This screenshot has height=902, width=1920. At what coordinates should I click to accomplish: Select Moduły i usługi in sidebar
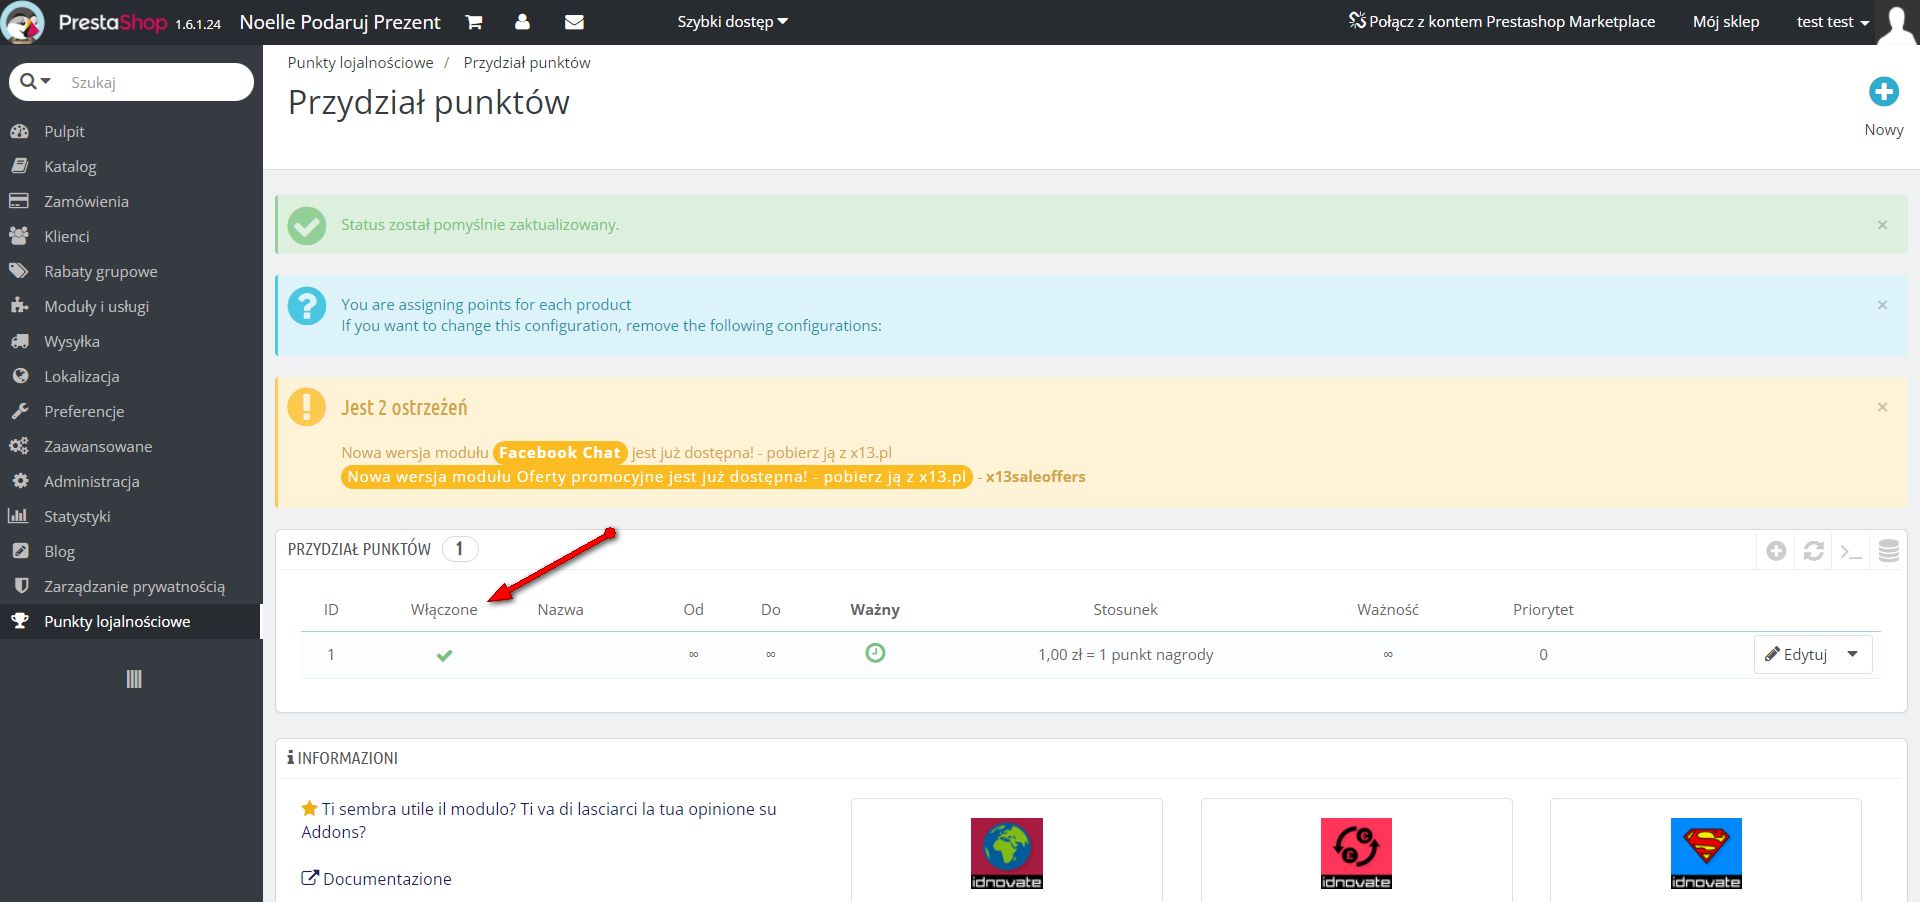[96, 306]
